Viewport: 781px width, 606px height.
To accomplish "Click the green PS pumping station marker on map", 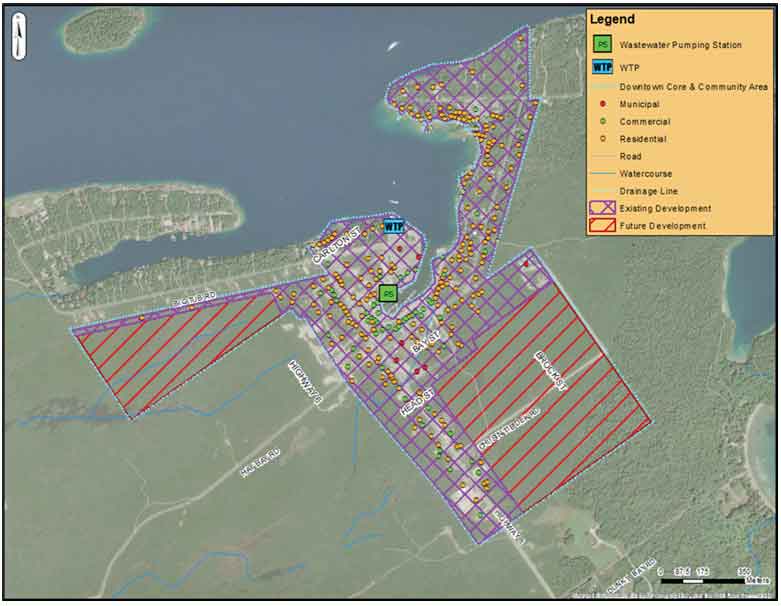I will tap(388, 293).
